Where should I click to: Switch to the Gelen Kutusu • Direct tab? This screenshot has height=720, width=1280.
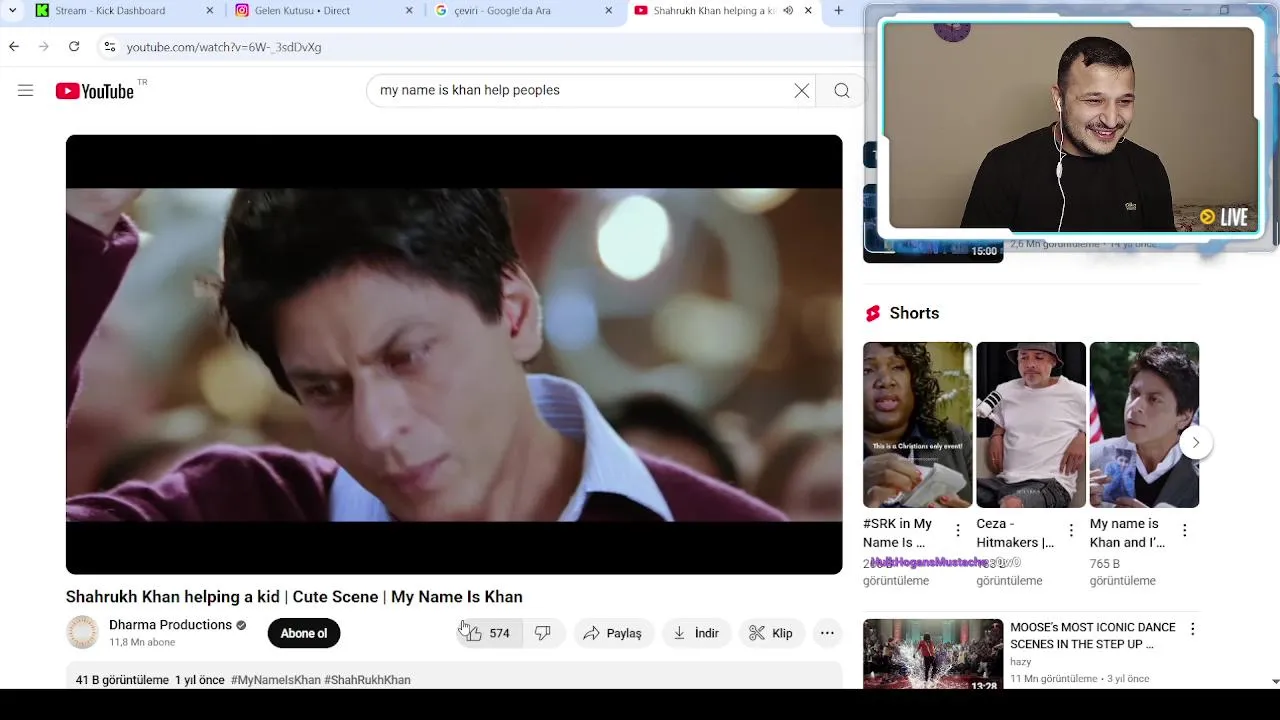325,11
